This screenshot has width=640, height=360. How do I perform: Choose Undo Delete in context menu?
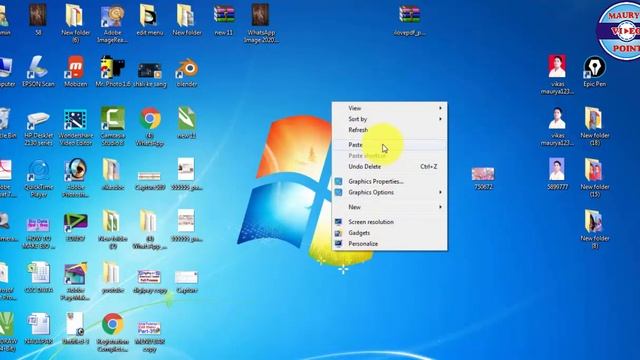pyautogui.click(x=390, y=167)
